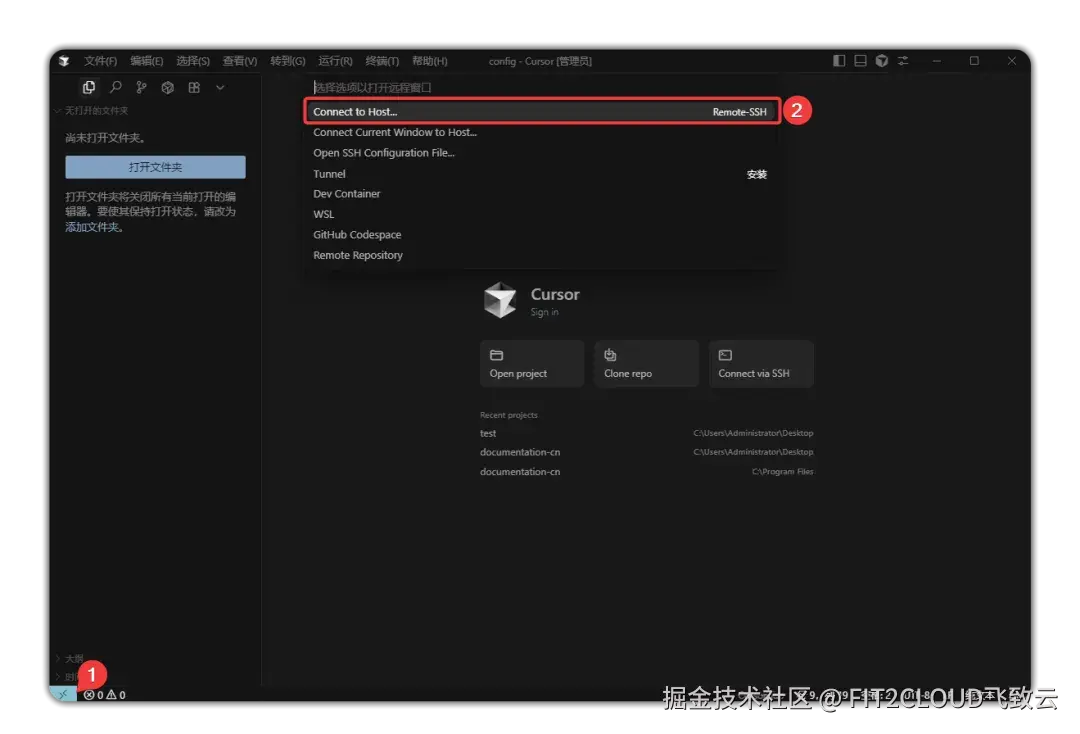This screenshot has width=1080, height=734.
Task: Select the Dev Container option
Action: pos(542,194)
